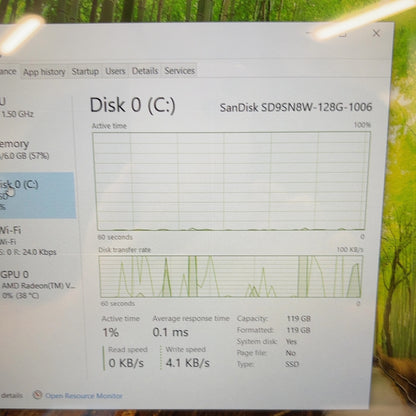
Task: Click the 100 KB/s scale label
Action: 350,250
